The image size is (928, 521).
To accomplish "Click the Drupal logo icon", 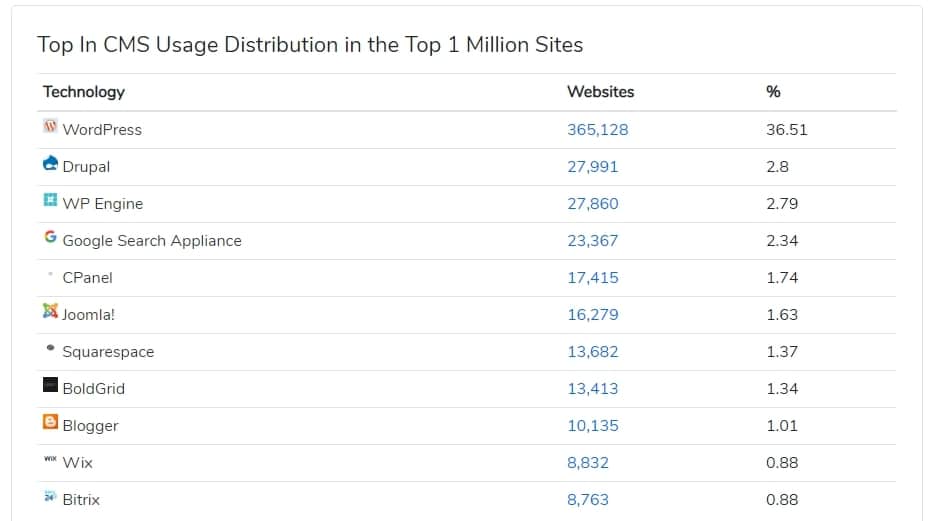I will (x=50, y=163).
